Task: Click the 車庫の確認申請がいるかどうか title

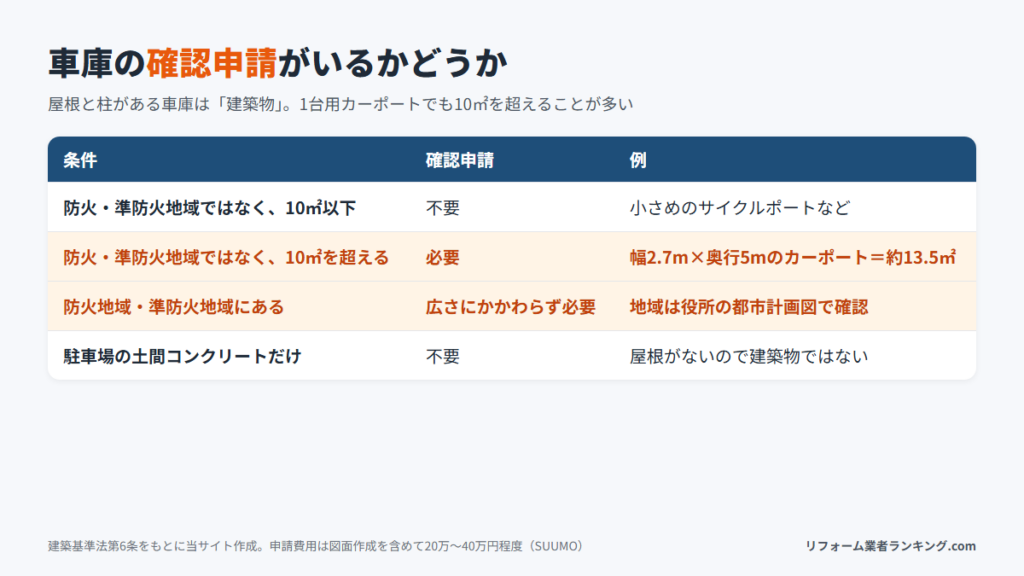Action: [278, 63]
